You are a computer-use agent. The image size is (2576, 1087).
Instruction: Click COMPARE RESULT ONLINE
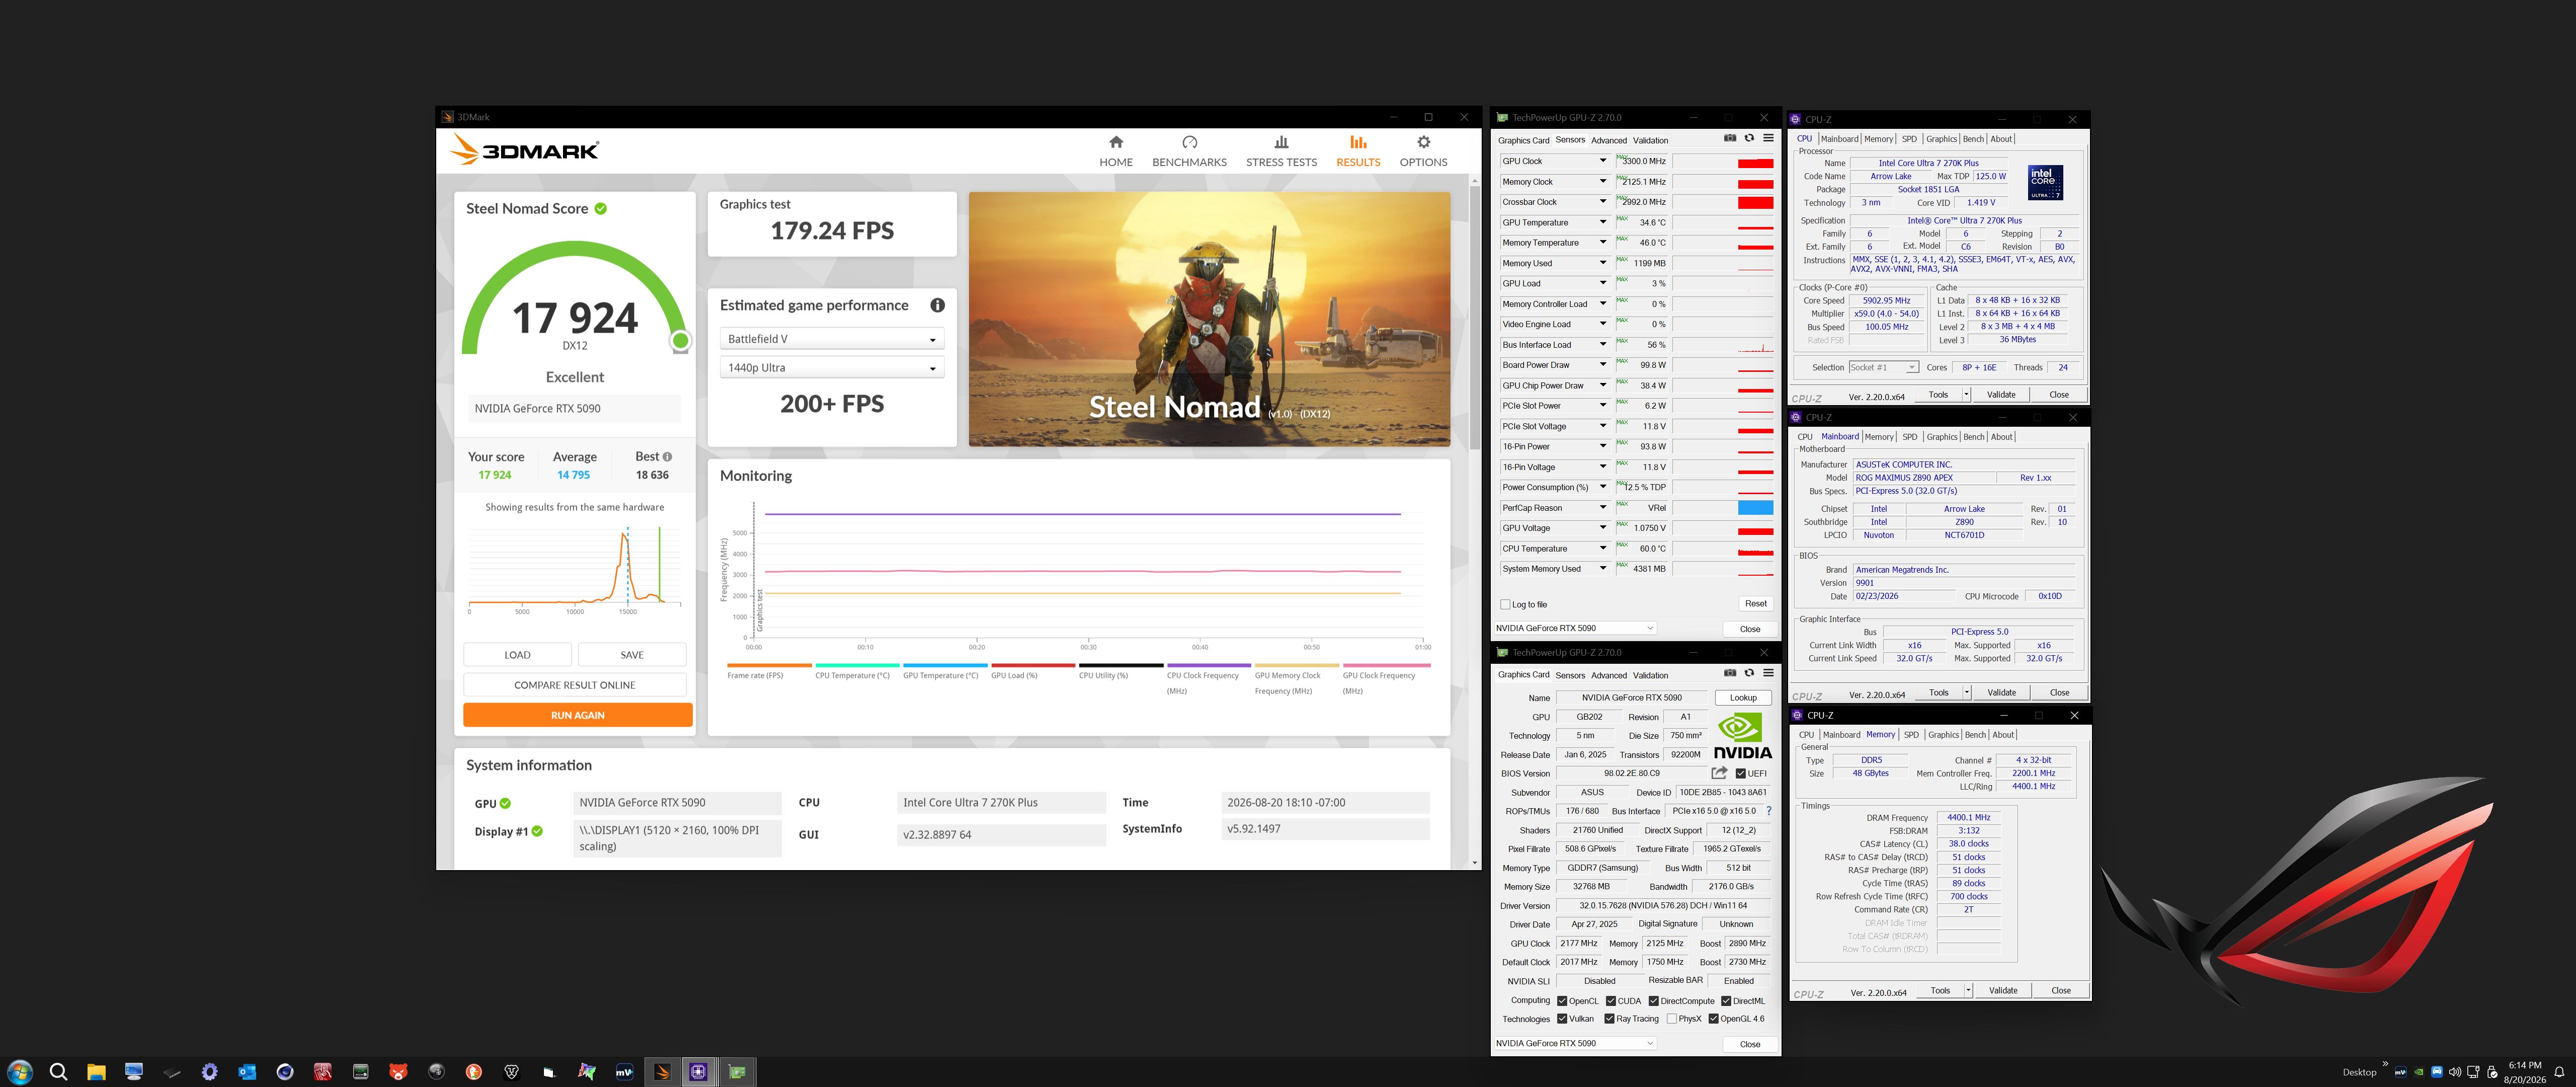tap(574, 685)
